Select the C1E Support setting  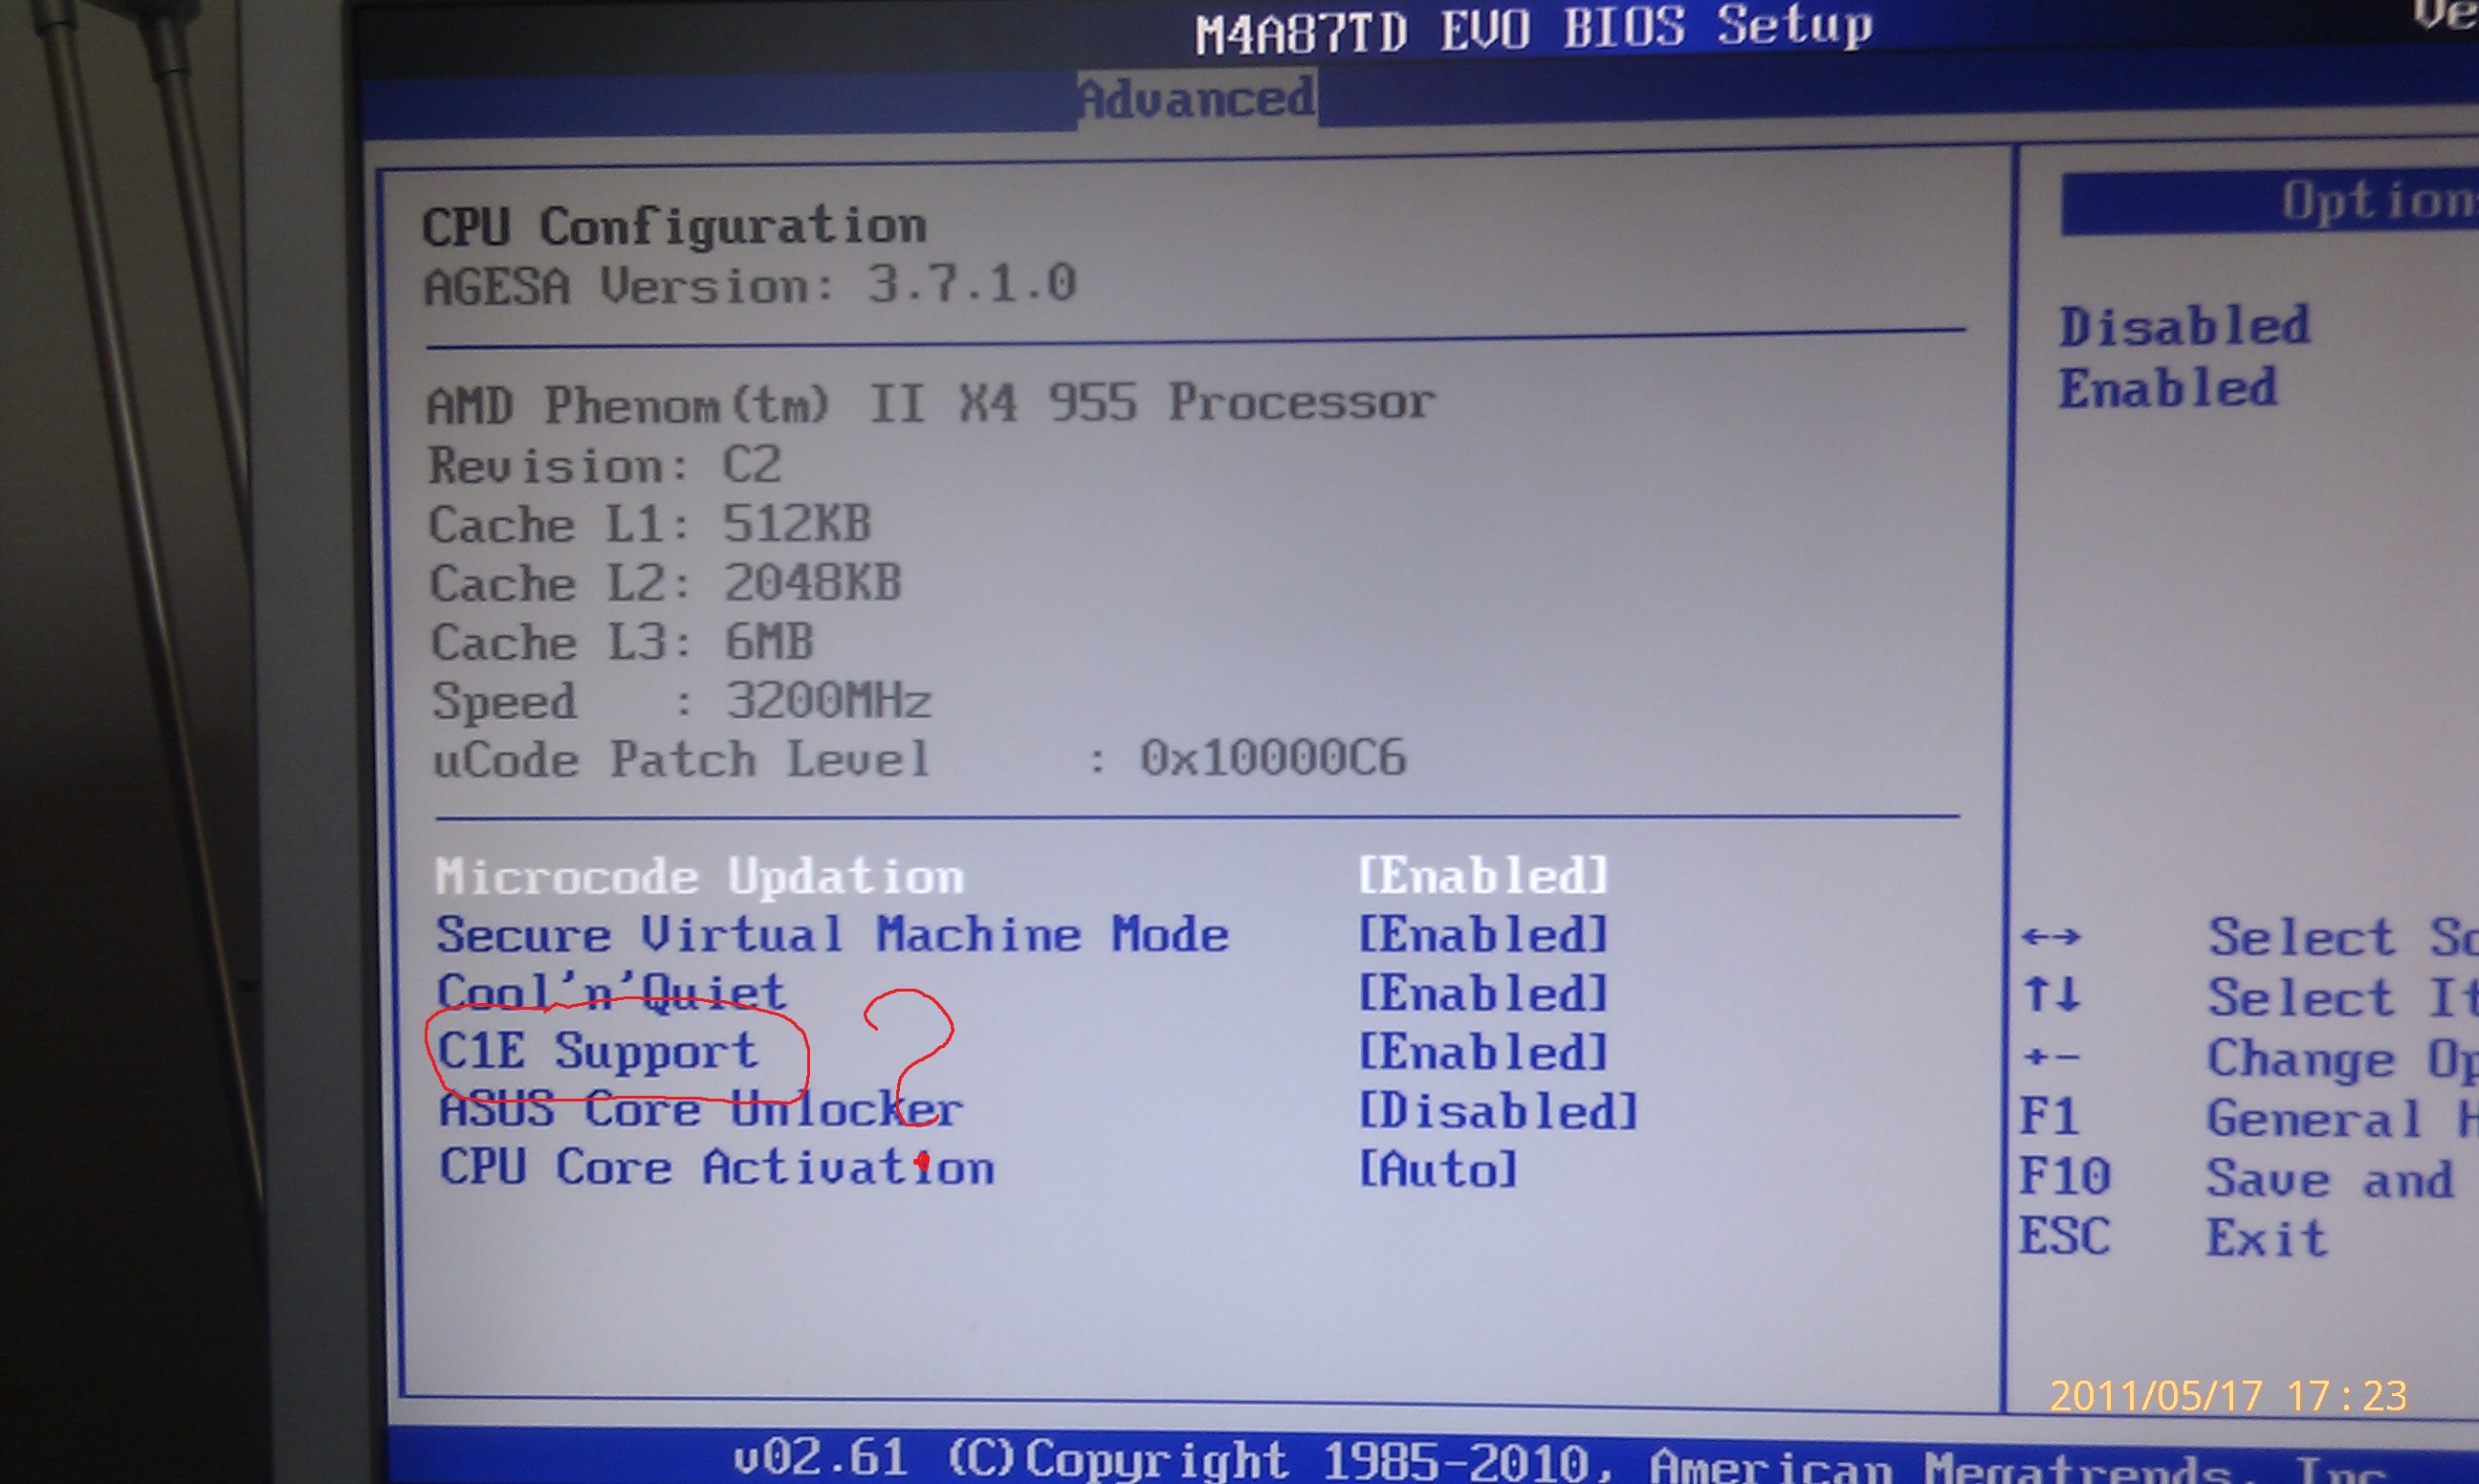597,1051
